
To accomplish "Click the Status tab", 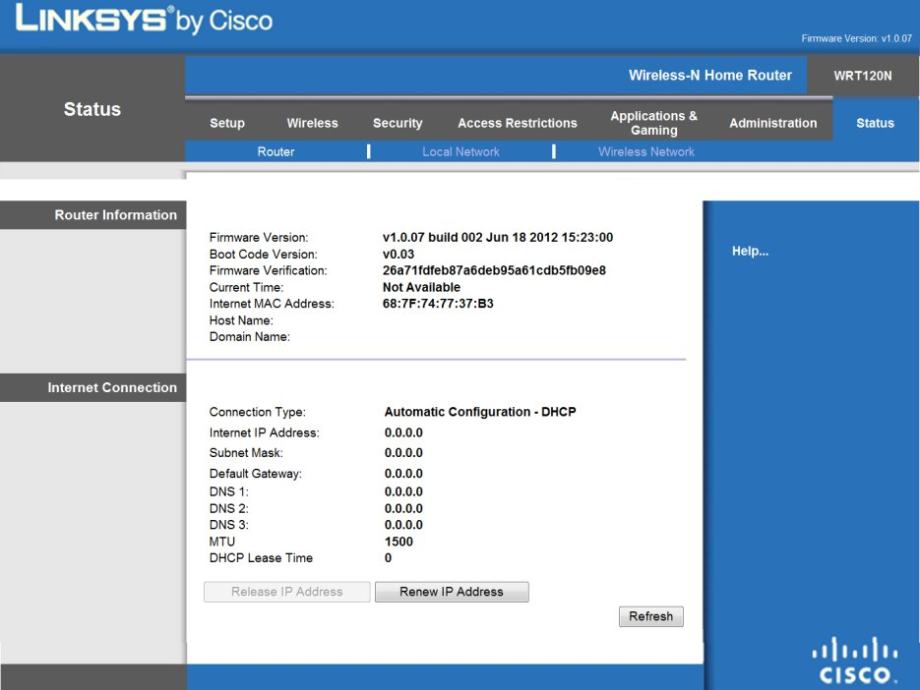I will [875, 123].
